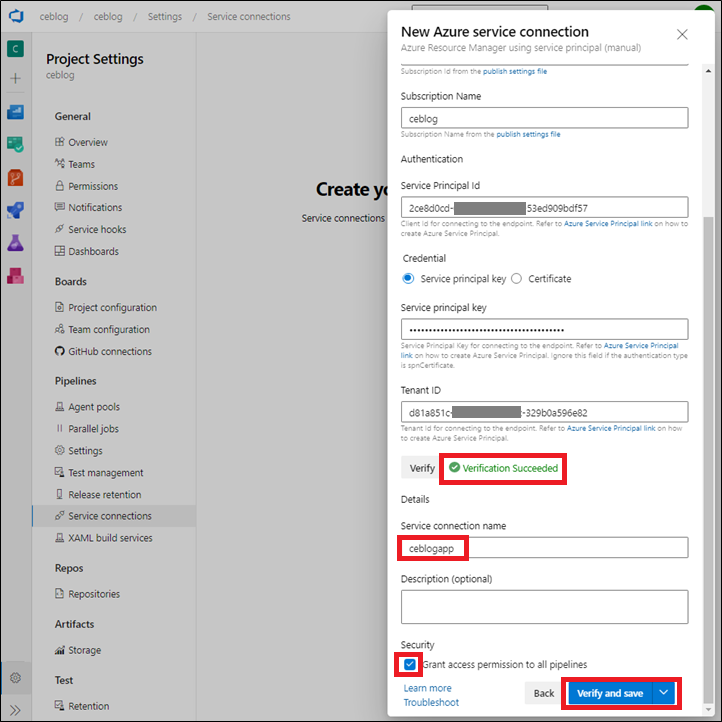Image resolution: width=722 pixels, height=722 pixels.
Task: Open Azure Service Principal link under Tenant ID
Action: (611, 428)
